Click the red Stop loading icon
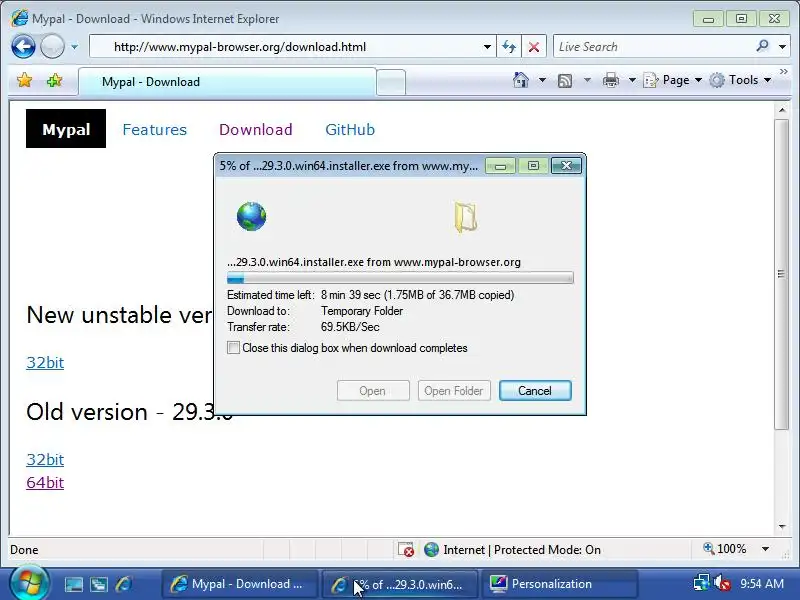The width and height of the screenshot is (800, 600). click(x=534, y=47)
